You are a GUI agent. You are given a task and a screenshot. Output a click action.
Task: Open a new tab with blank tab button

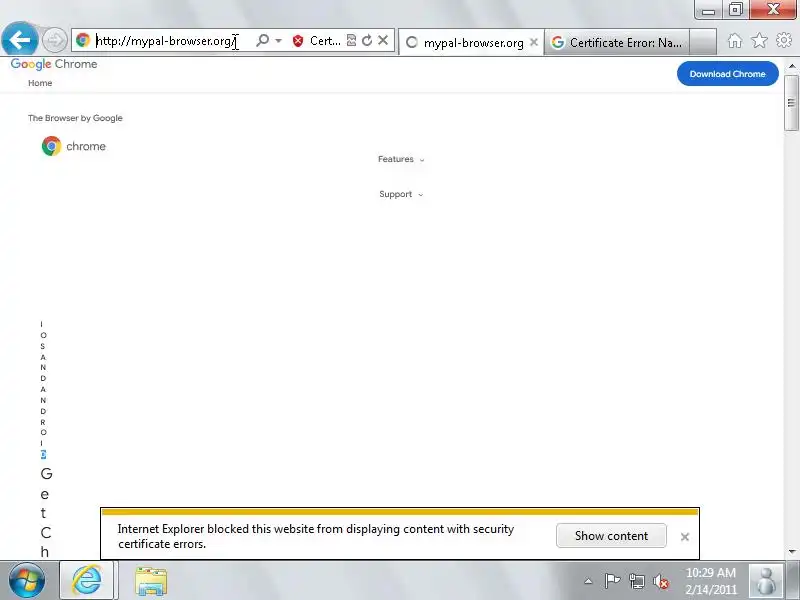703,42
